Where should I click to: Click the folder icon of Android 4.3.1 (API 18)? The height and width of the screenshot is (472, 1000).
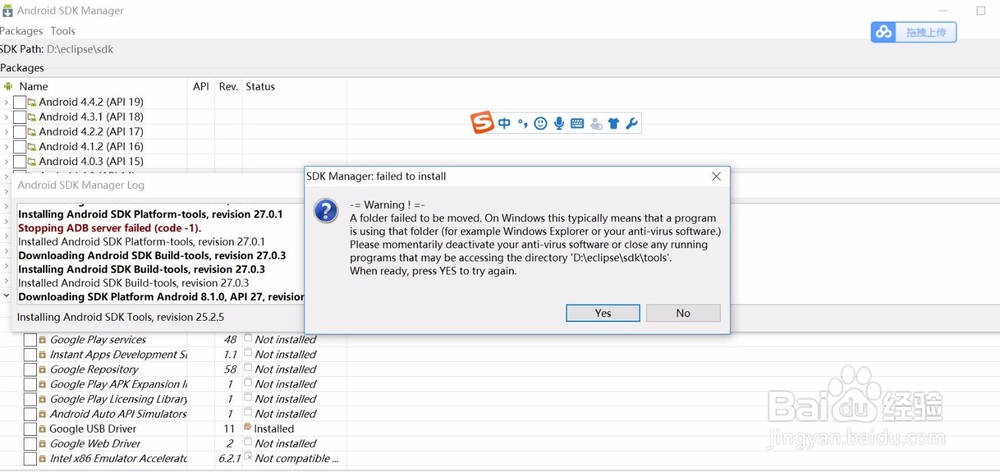point(32,117)
